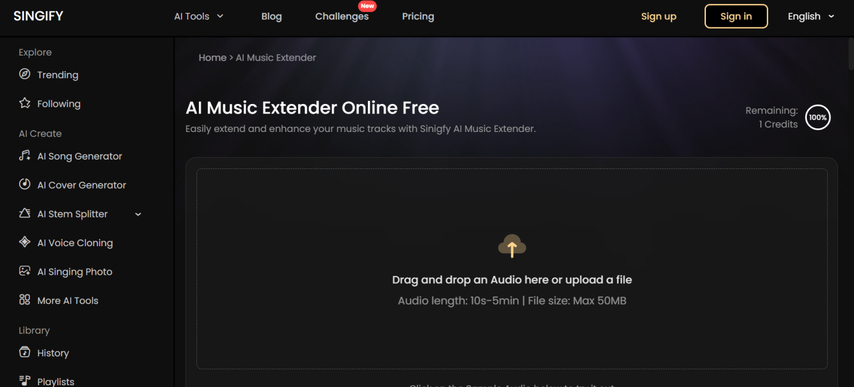The image size is (854, 387).
Task: Open AI Voice Cloning from sidebar
Action: pos(75,243)
